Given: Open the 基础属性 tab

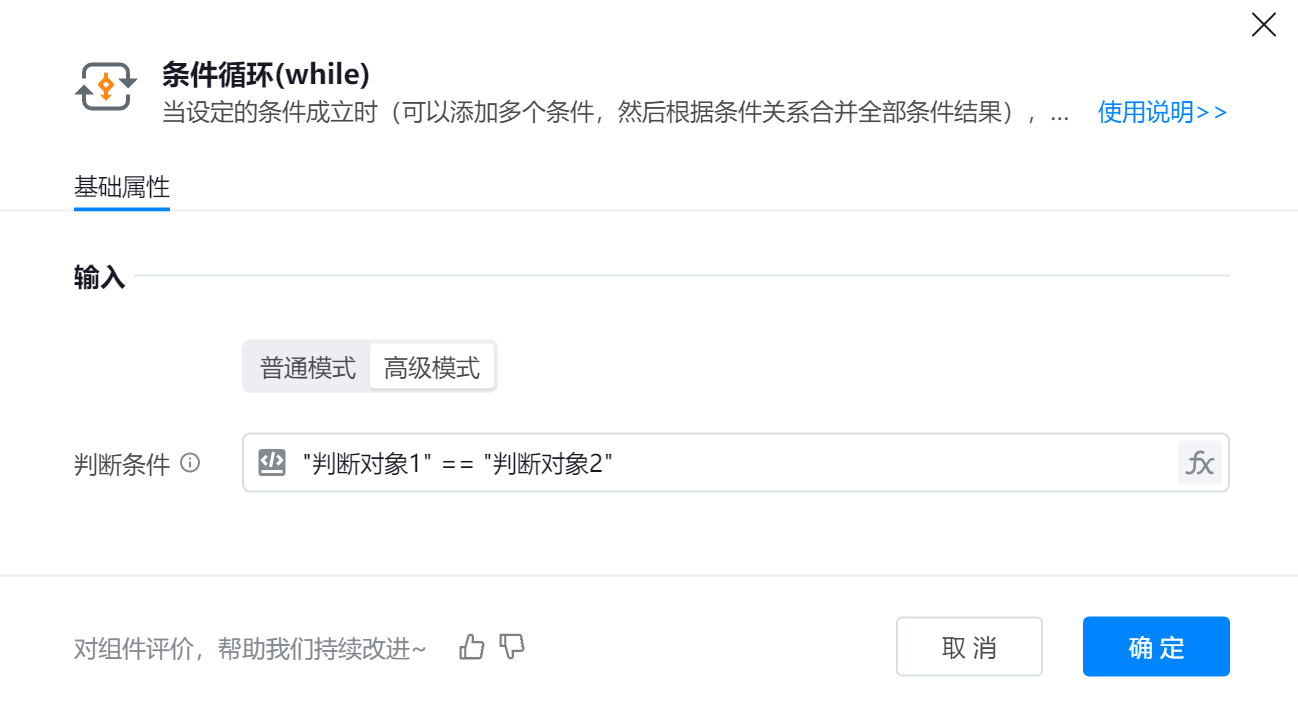Looking at the screenshot, I should pyautogui.click(x=122, y=188).
